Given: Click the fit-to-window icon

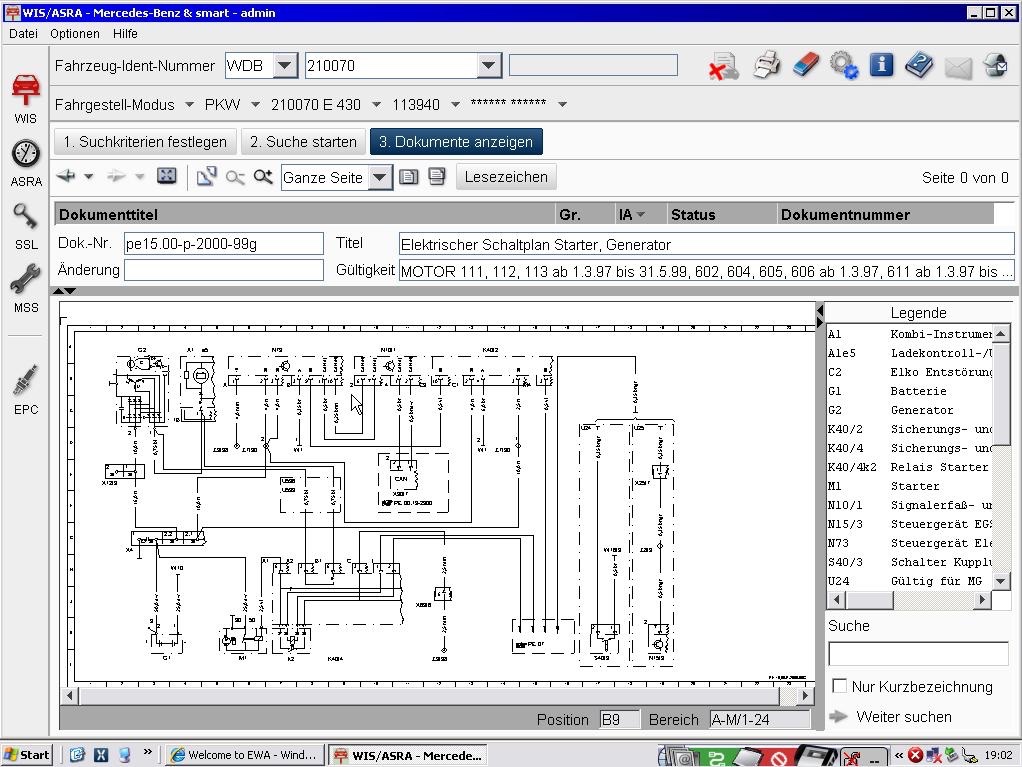Looking at the screenshot, I should point(167,176).
